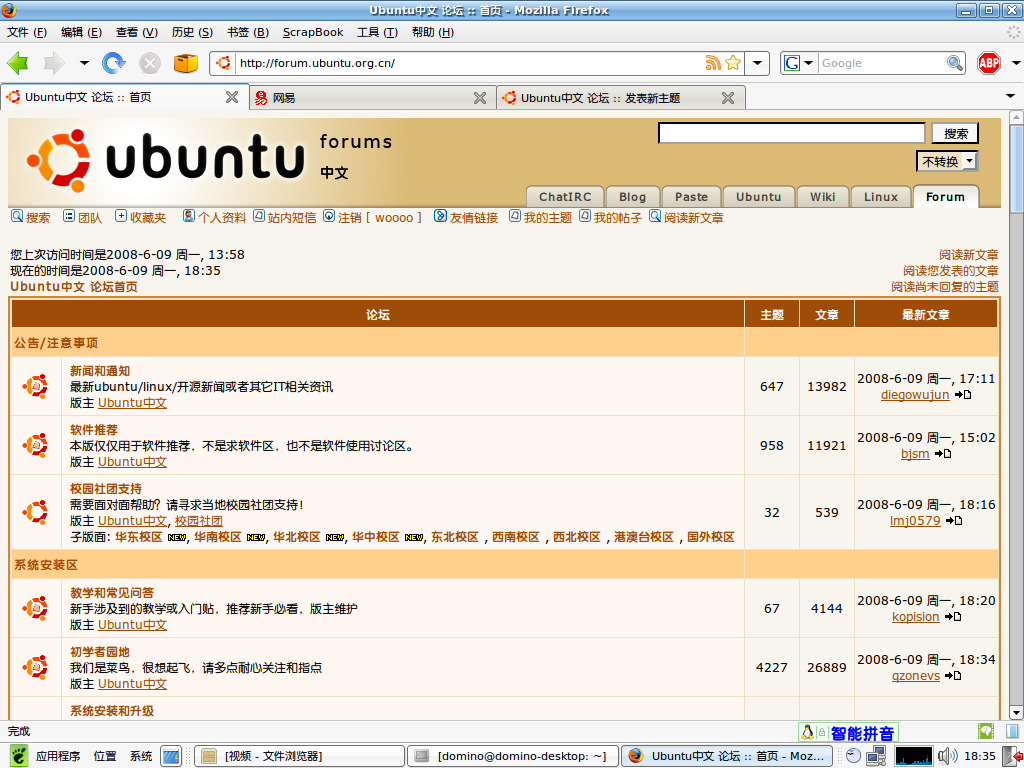This screenshot has width=1024, height=768.
Task: Open the back/forward history dropdown arrow
Action: click(84, 63)
